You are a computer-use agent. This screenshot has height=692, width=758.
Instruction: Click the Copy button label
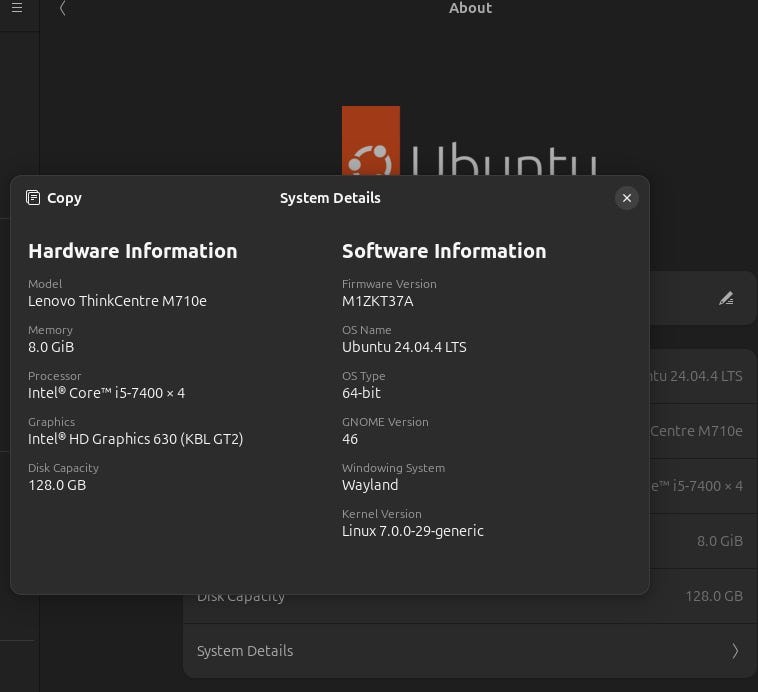64,198
